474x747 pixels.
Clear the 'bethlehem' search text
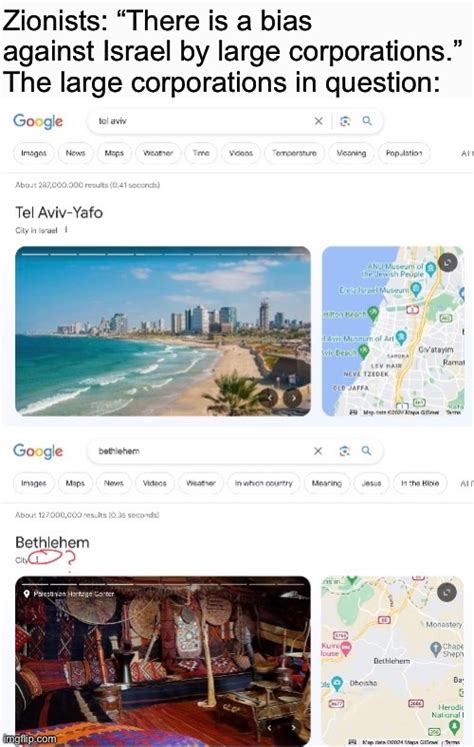318,451
